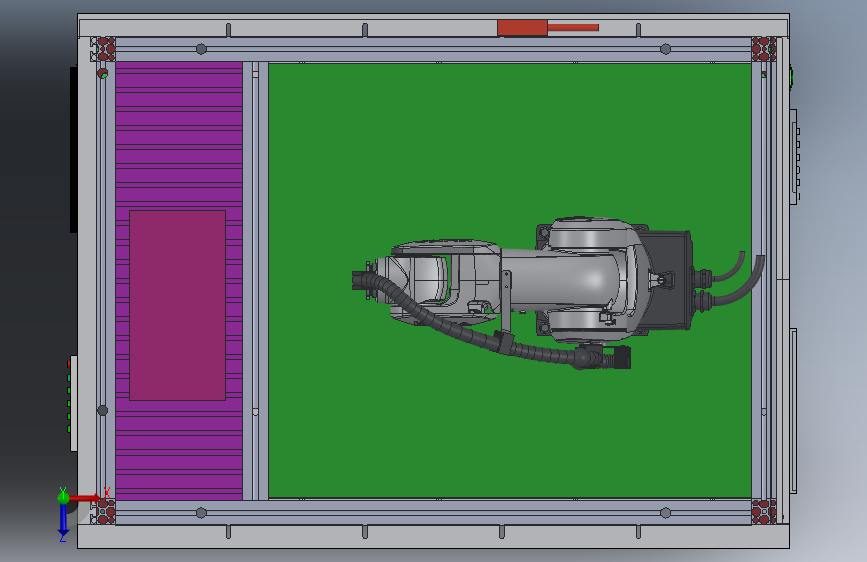The width and height of the screenshot is (867, 562).
Task: Select the bottom-left corner bracket near the triad
Action: (x=103, y=512)
